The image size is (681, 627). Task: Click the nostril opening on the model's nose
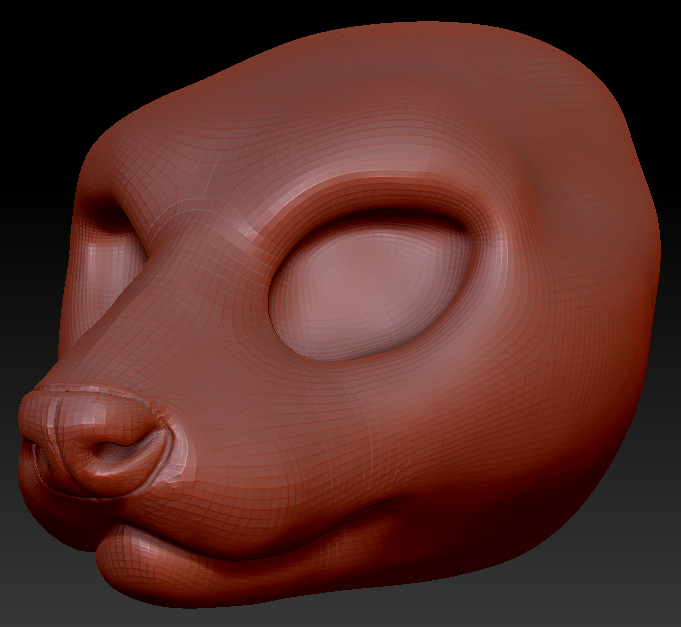[x=118, y=449]
